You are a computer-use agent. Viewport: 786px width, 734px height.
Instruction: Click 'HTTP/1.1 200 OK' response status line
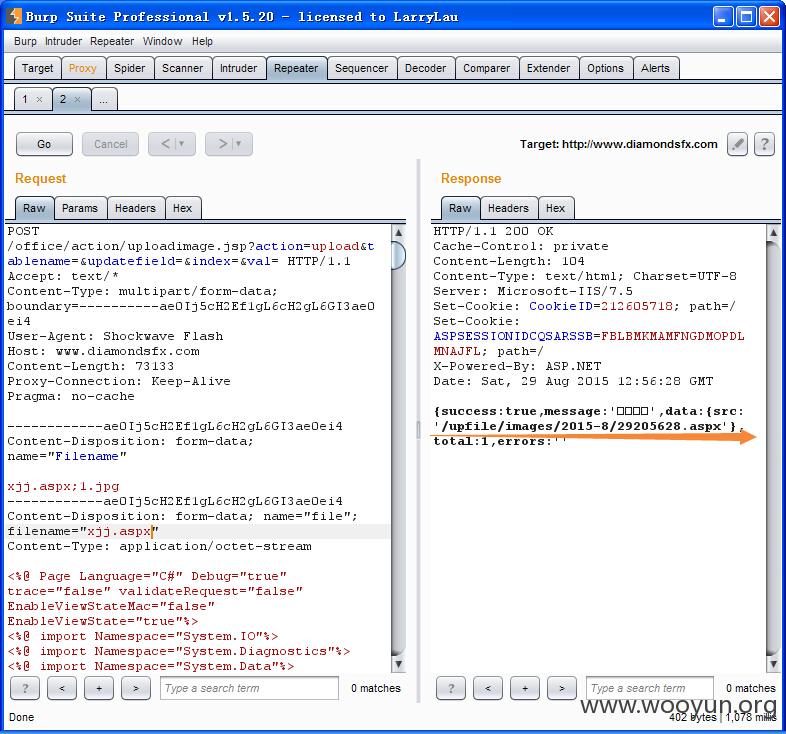point(493,231)
